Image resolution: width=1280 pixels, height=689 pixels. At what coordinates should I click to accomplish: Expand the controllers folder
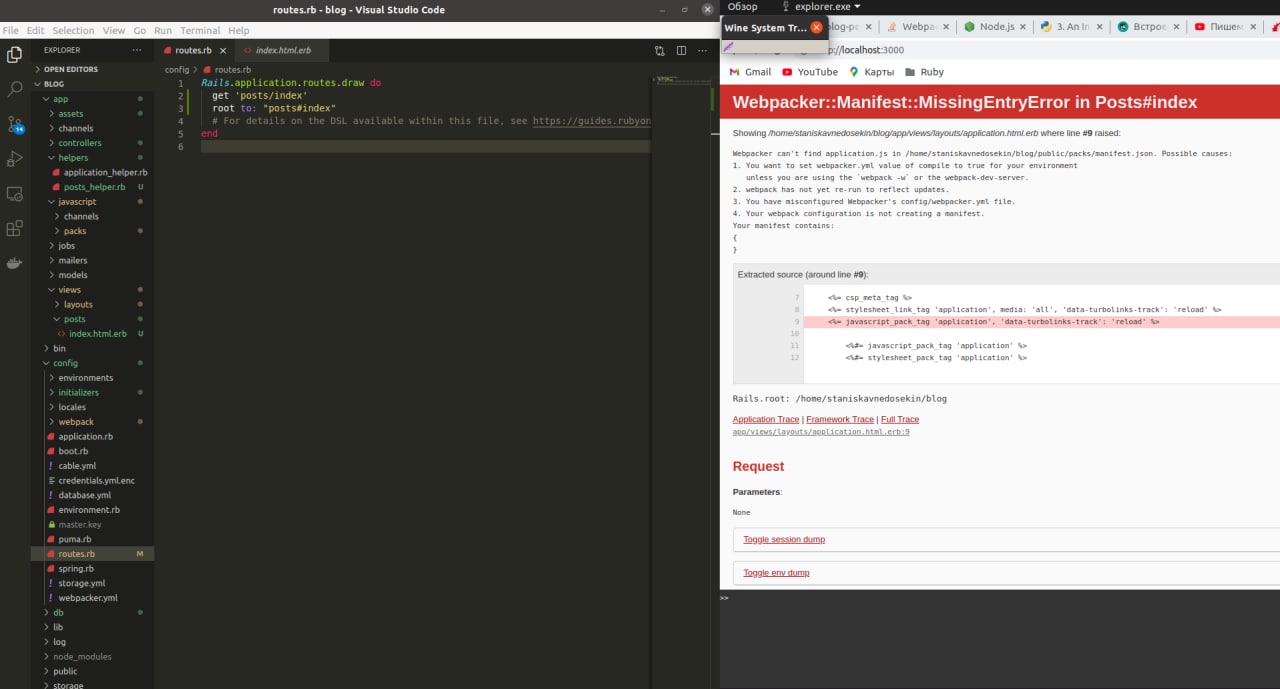pyautogui.click(x=80, y=143)
